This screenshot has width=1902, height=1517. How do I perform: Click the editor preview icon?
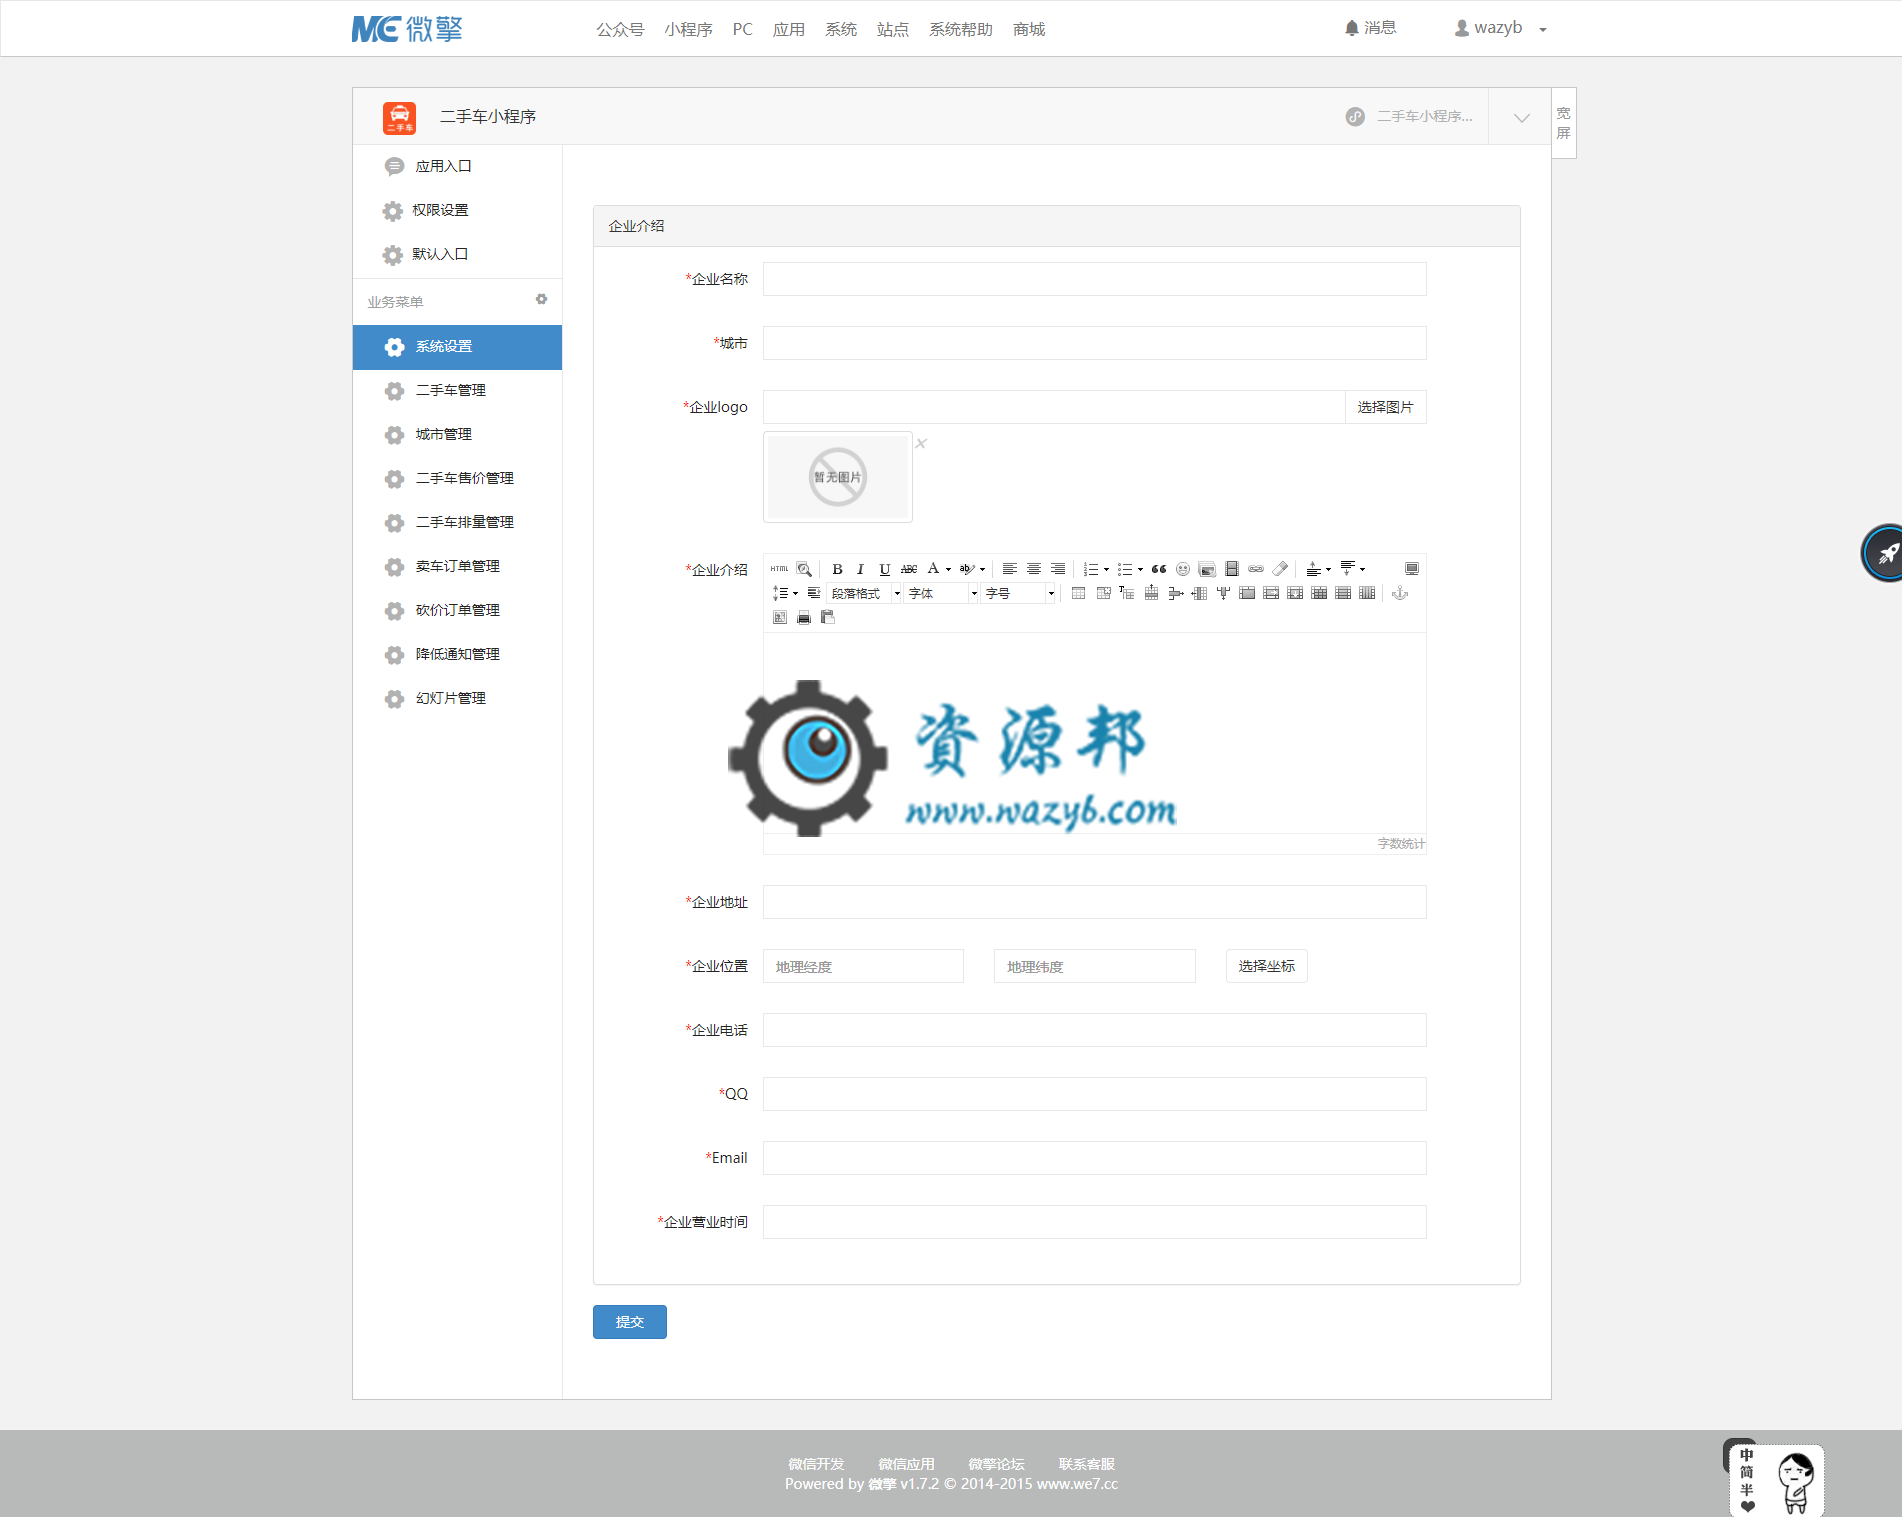point(780,617)
